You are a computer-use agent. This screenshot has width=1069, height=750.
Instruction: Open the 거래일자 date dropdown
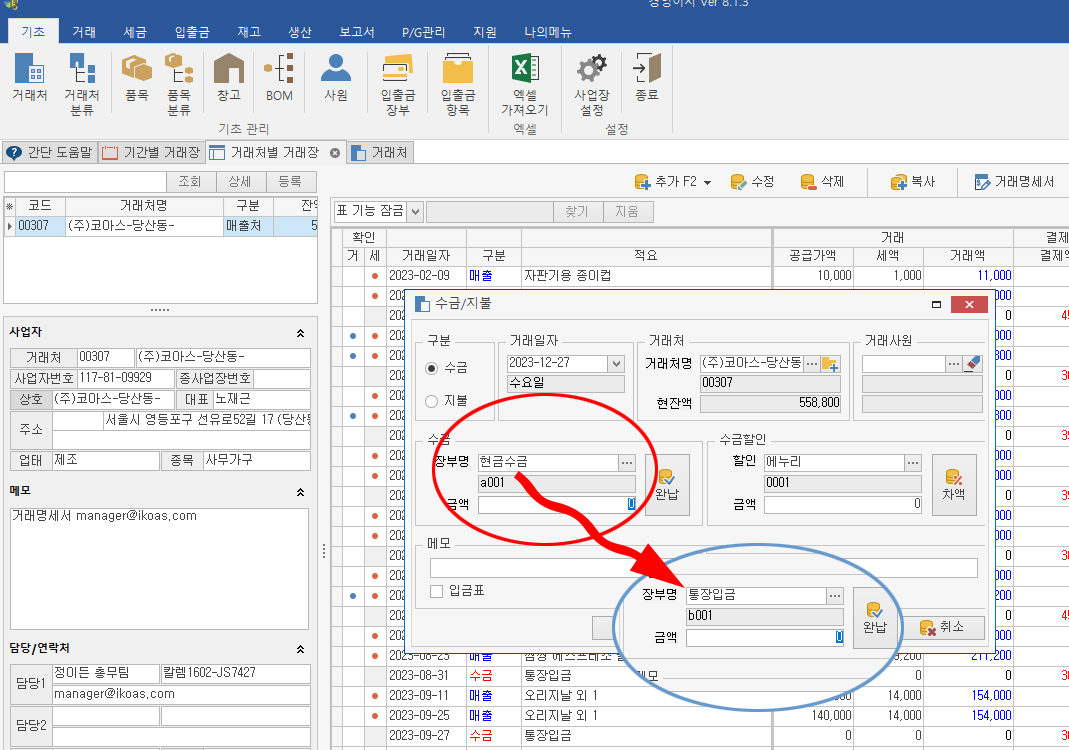[x=616, y=364]
